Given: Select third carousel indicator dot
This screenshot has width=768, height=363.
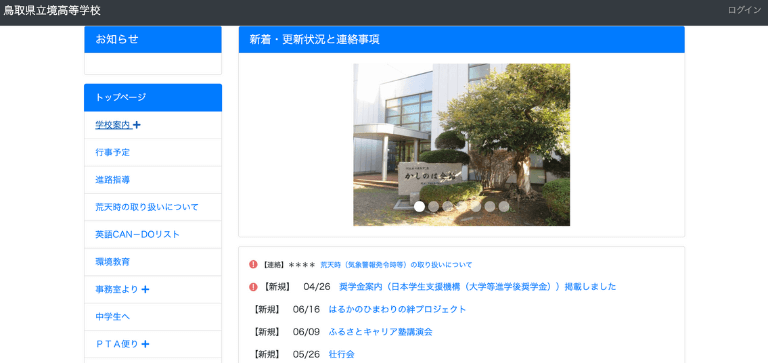Looking at the screenshot, I should (448, 207).
